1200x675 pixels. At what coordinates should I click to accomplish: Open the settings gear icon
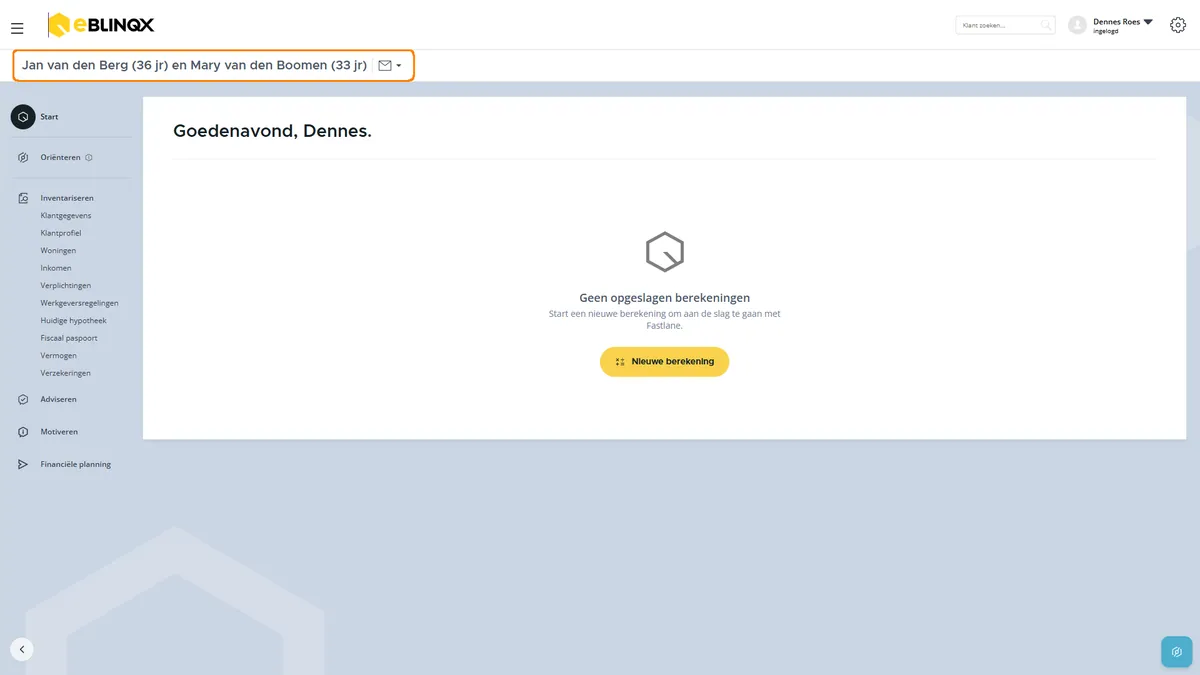[1178, 25]
